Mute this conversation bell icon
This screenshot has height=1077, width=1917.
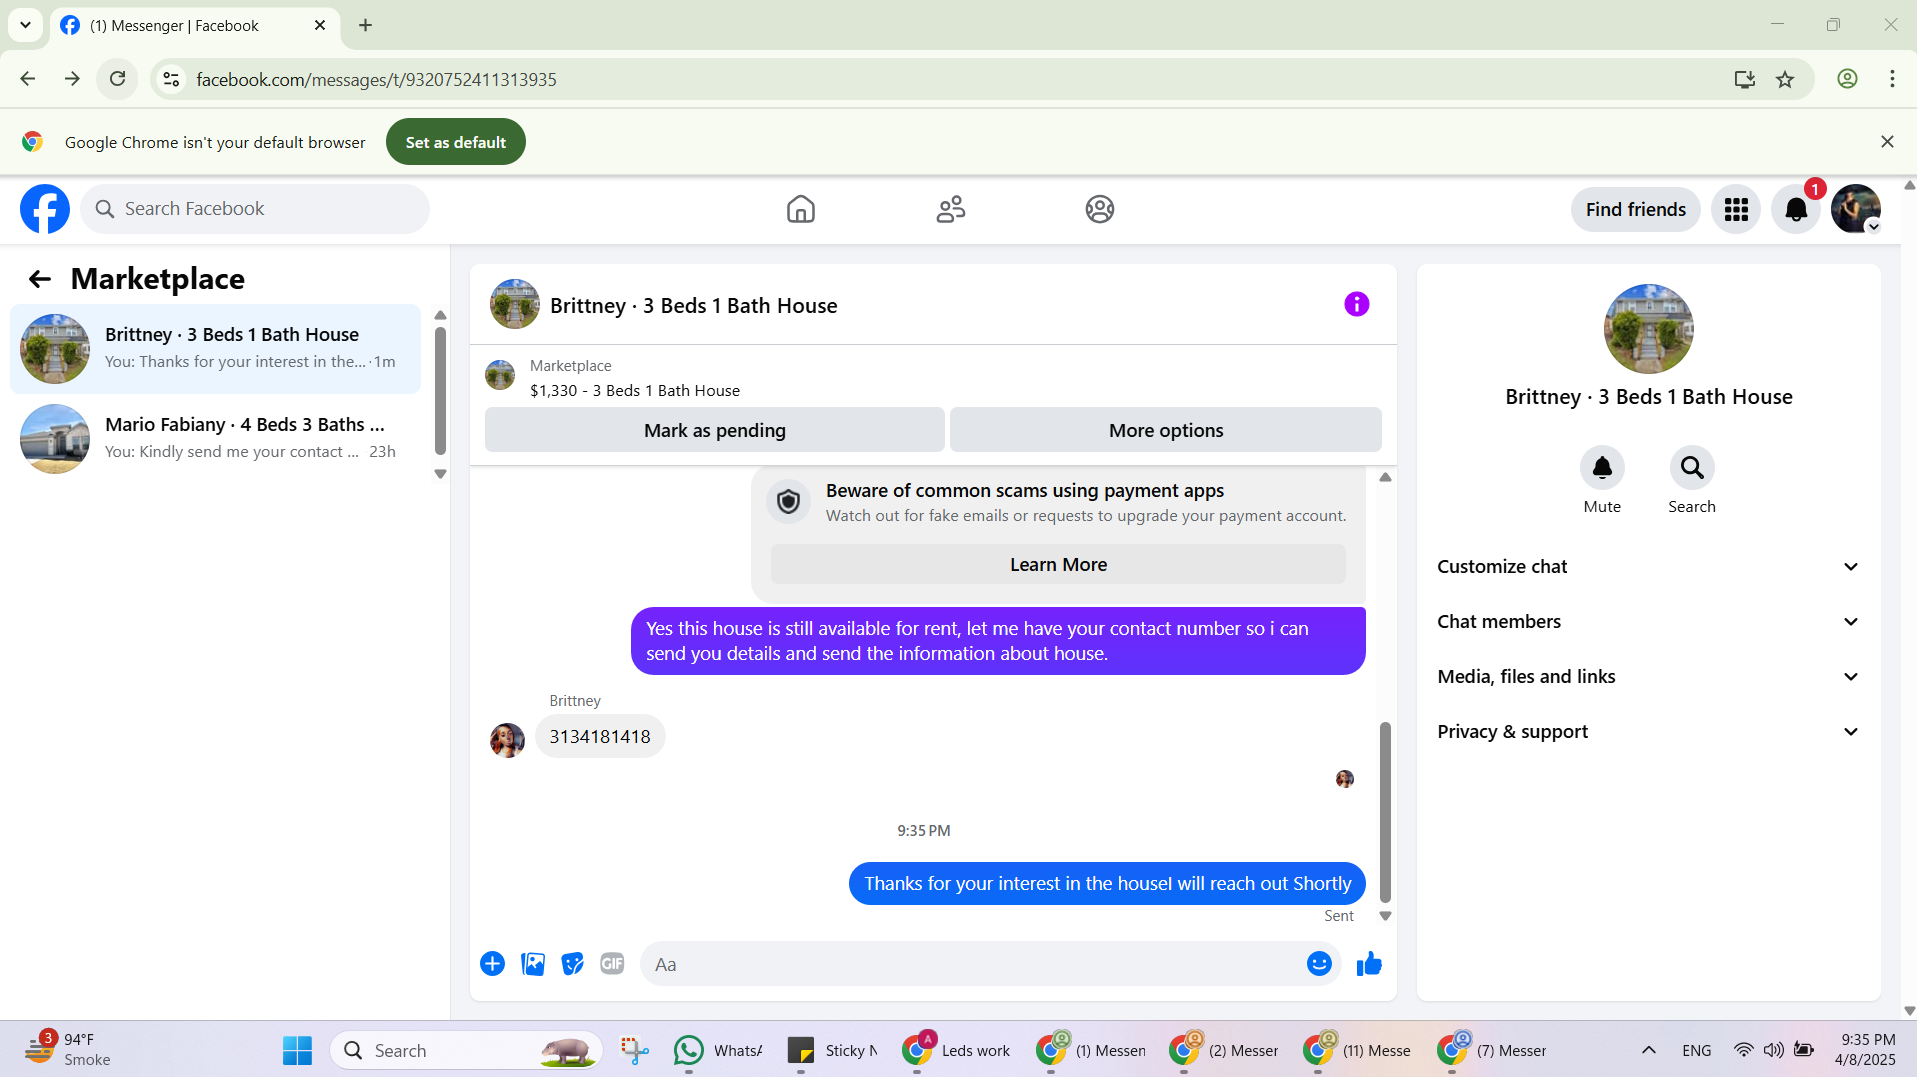click(1602, 468)
